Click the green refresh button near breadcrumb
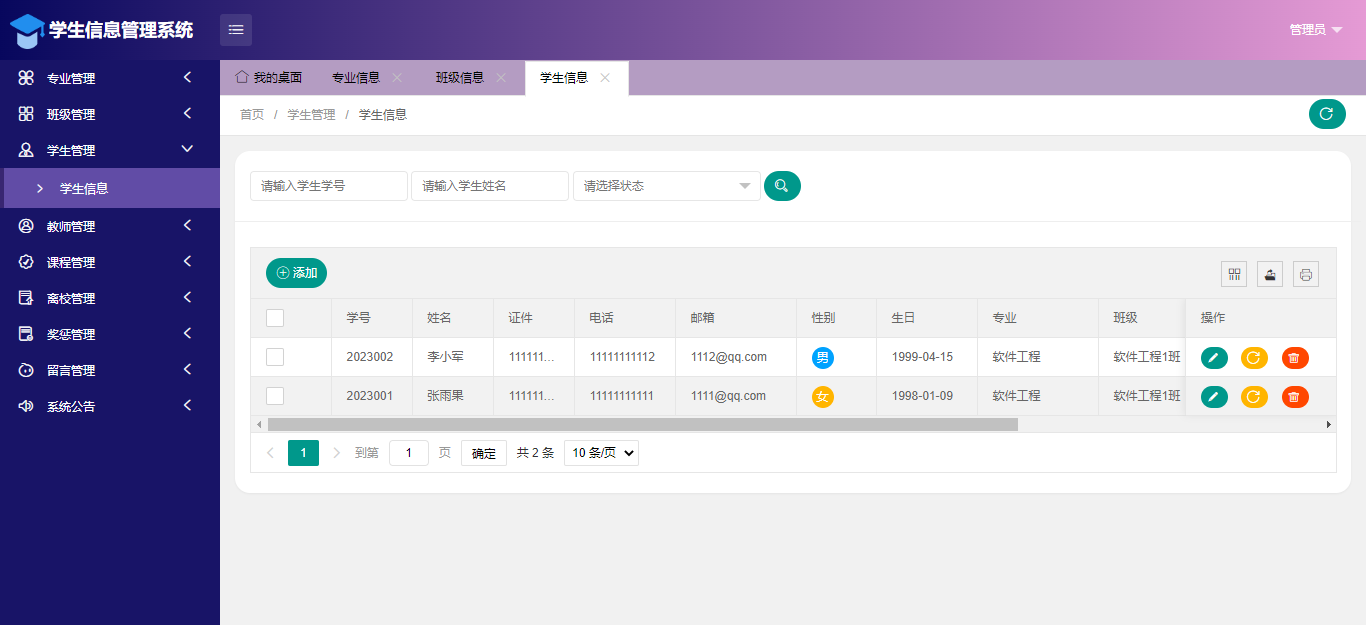This screenshot has width=1366, height=625. point(1327,114)
